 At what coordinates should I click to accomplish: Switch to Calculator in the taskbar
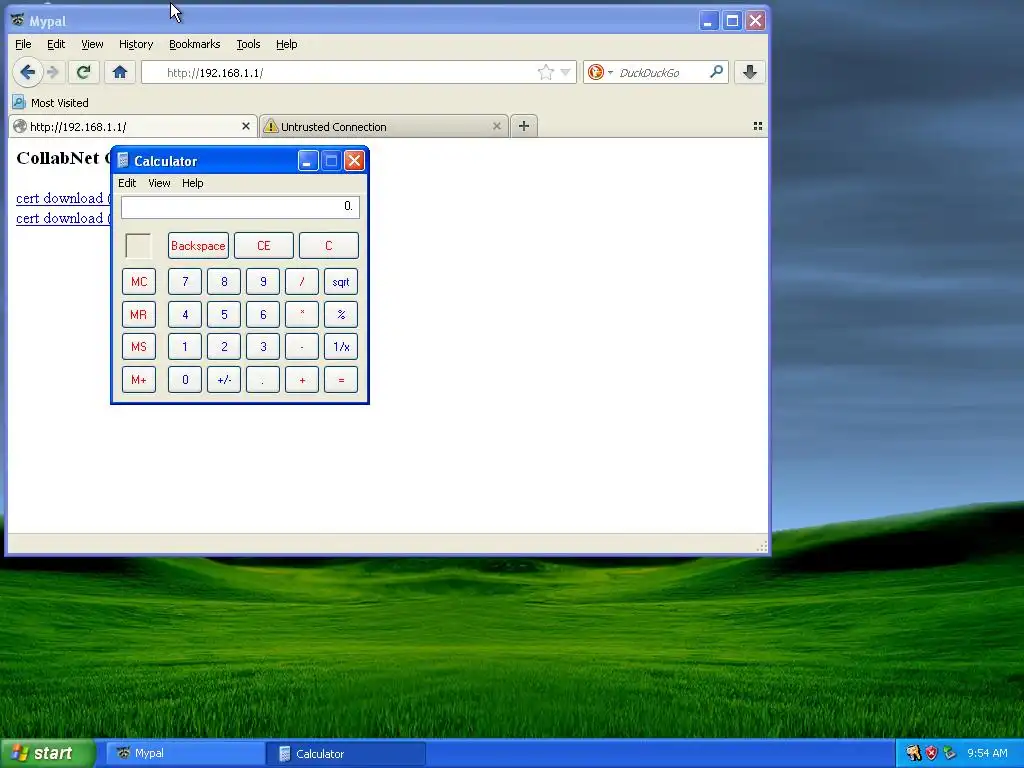[x=346, y=754]
